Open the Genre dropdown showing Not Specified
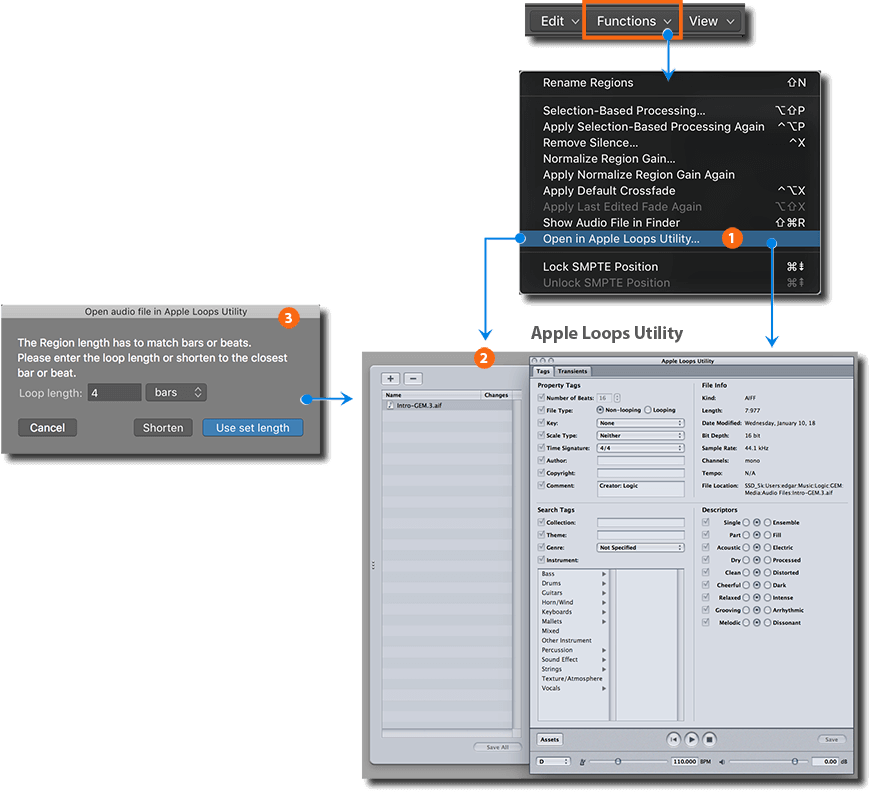The width and height of the screenshot is (872, 793). click(x=641, y=548)
